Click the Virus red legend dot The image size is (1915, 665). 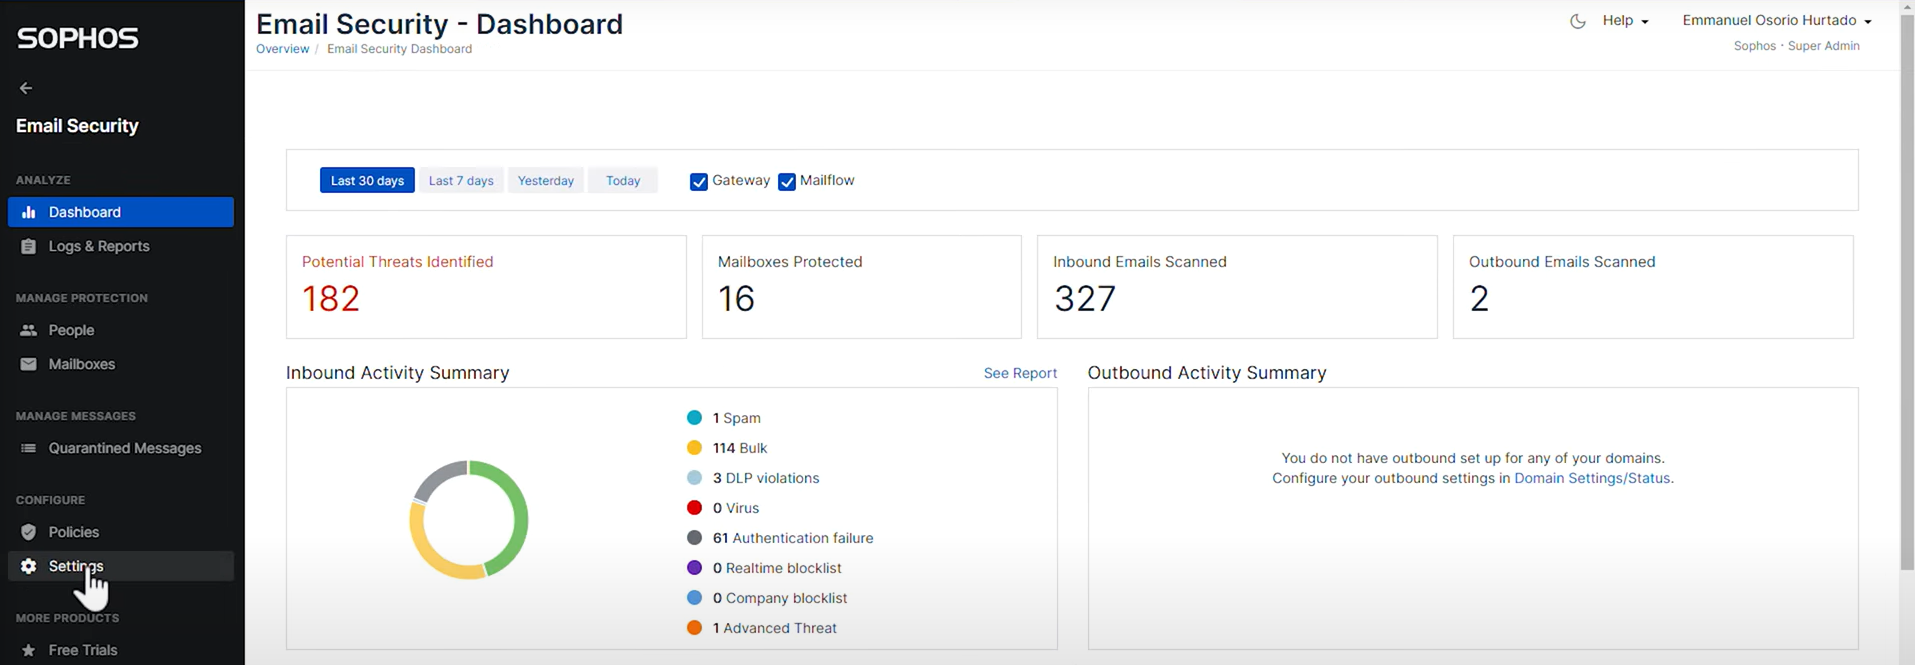pos(694,508)
